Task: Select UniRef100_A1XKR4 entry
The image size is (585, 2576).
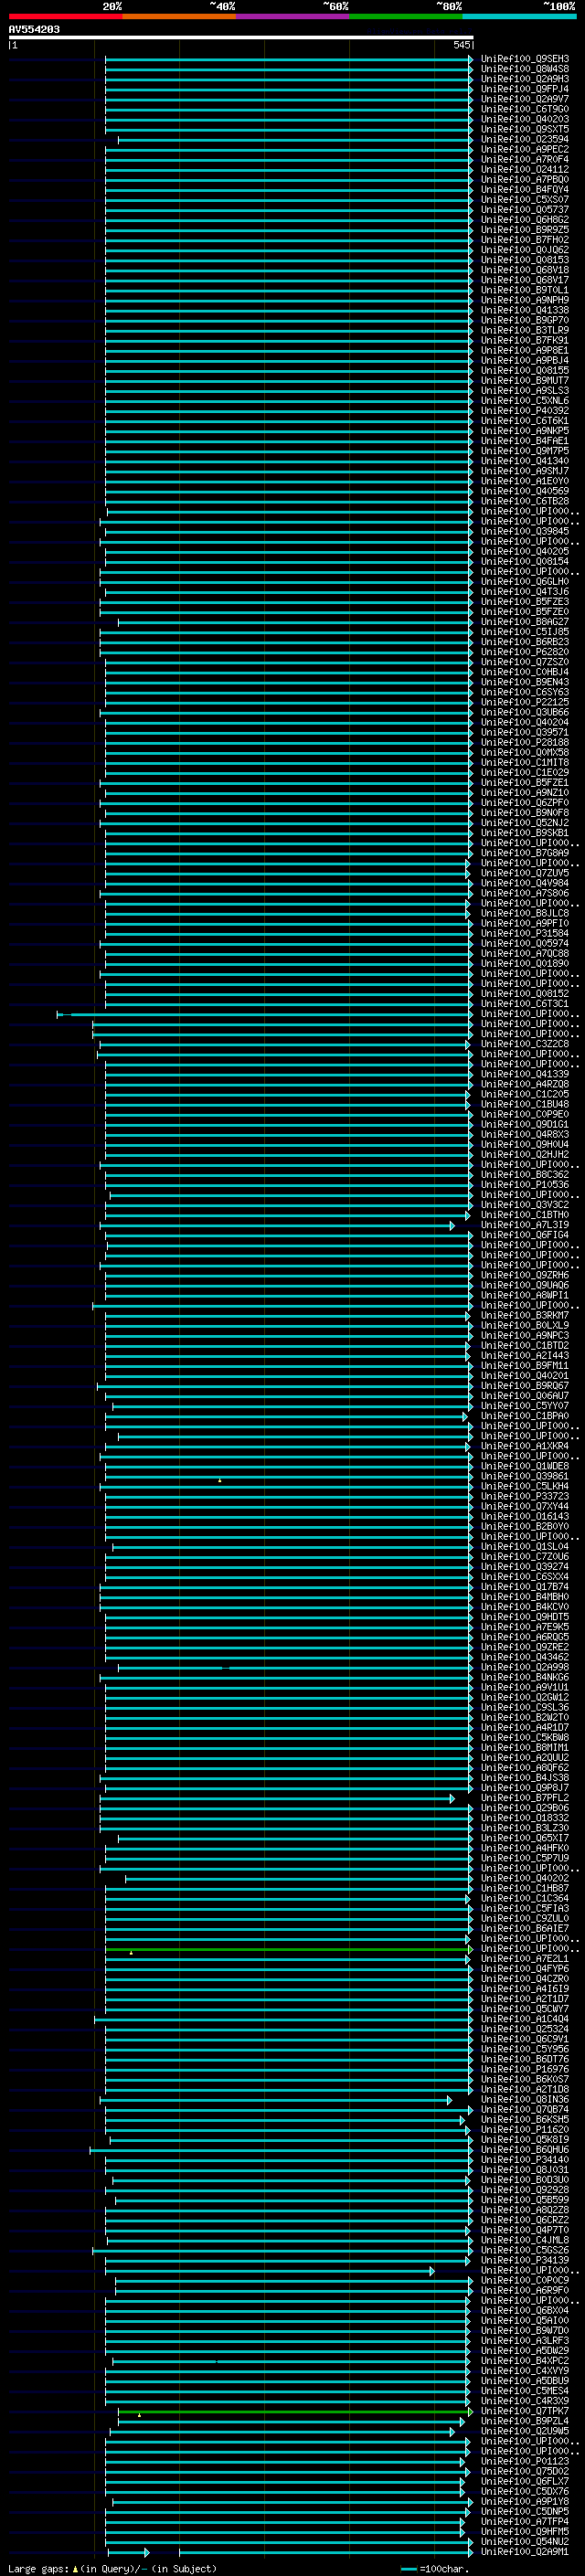Action: 525,1446
